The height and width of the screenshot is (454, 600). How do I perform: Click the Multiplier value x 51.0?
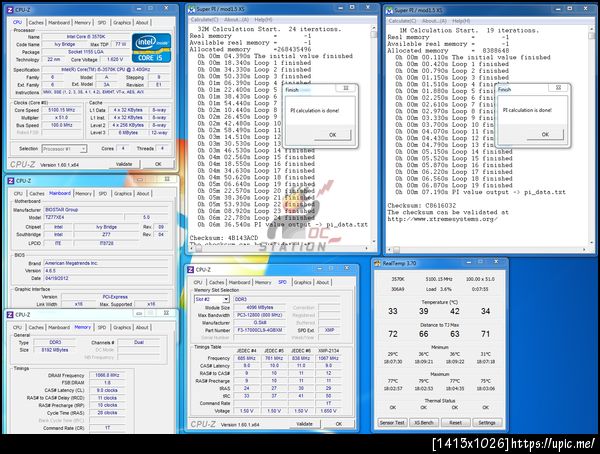tap(61, 118)
